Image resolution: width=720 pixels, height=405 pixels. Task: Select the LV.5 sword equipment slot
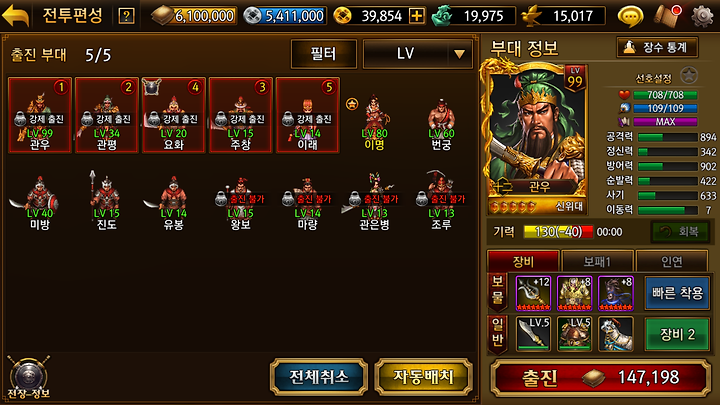533,333
